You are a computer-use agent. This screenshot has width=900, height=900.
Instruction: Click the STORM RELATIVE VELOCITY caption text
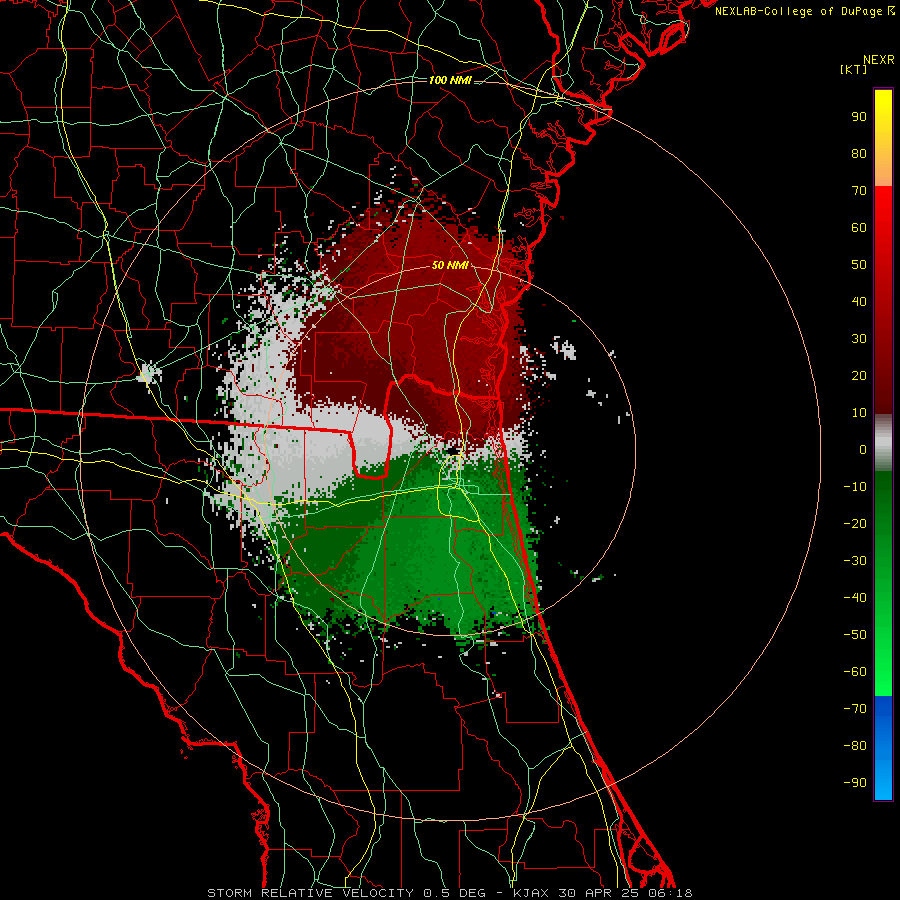coord(310,893)
